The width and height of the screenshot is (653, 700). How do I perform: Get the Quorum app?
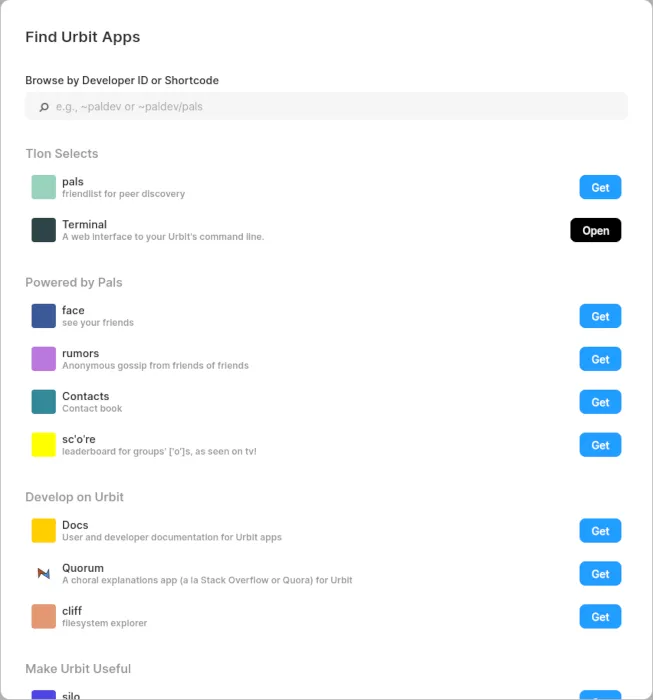(x=600, y=574)
